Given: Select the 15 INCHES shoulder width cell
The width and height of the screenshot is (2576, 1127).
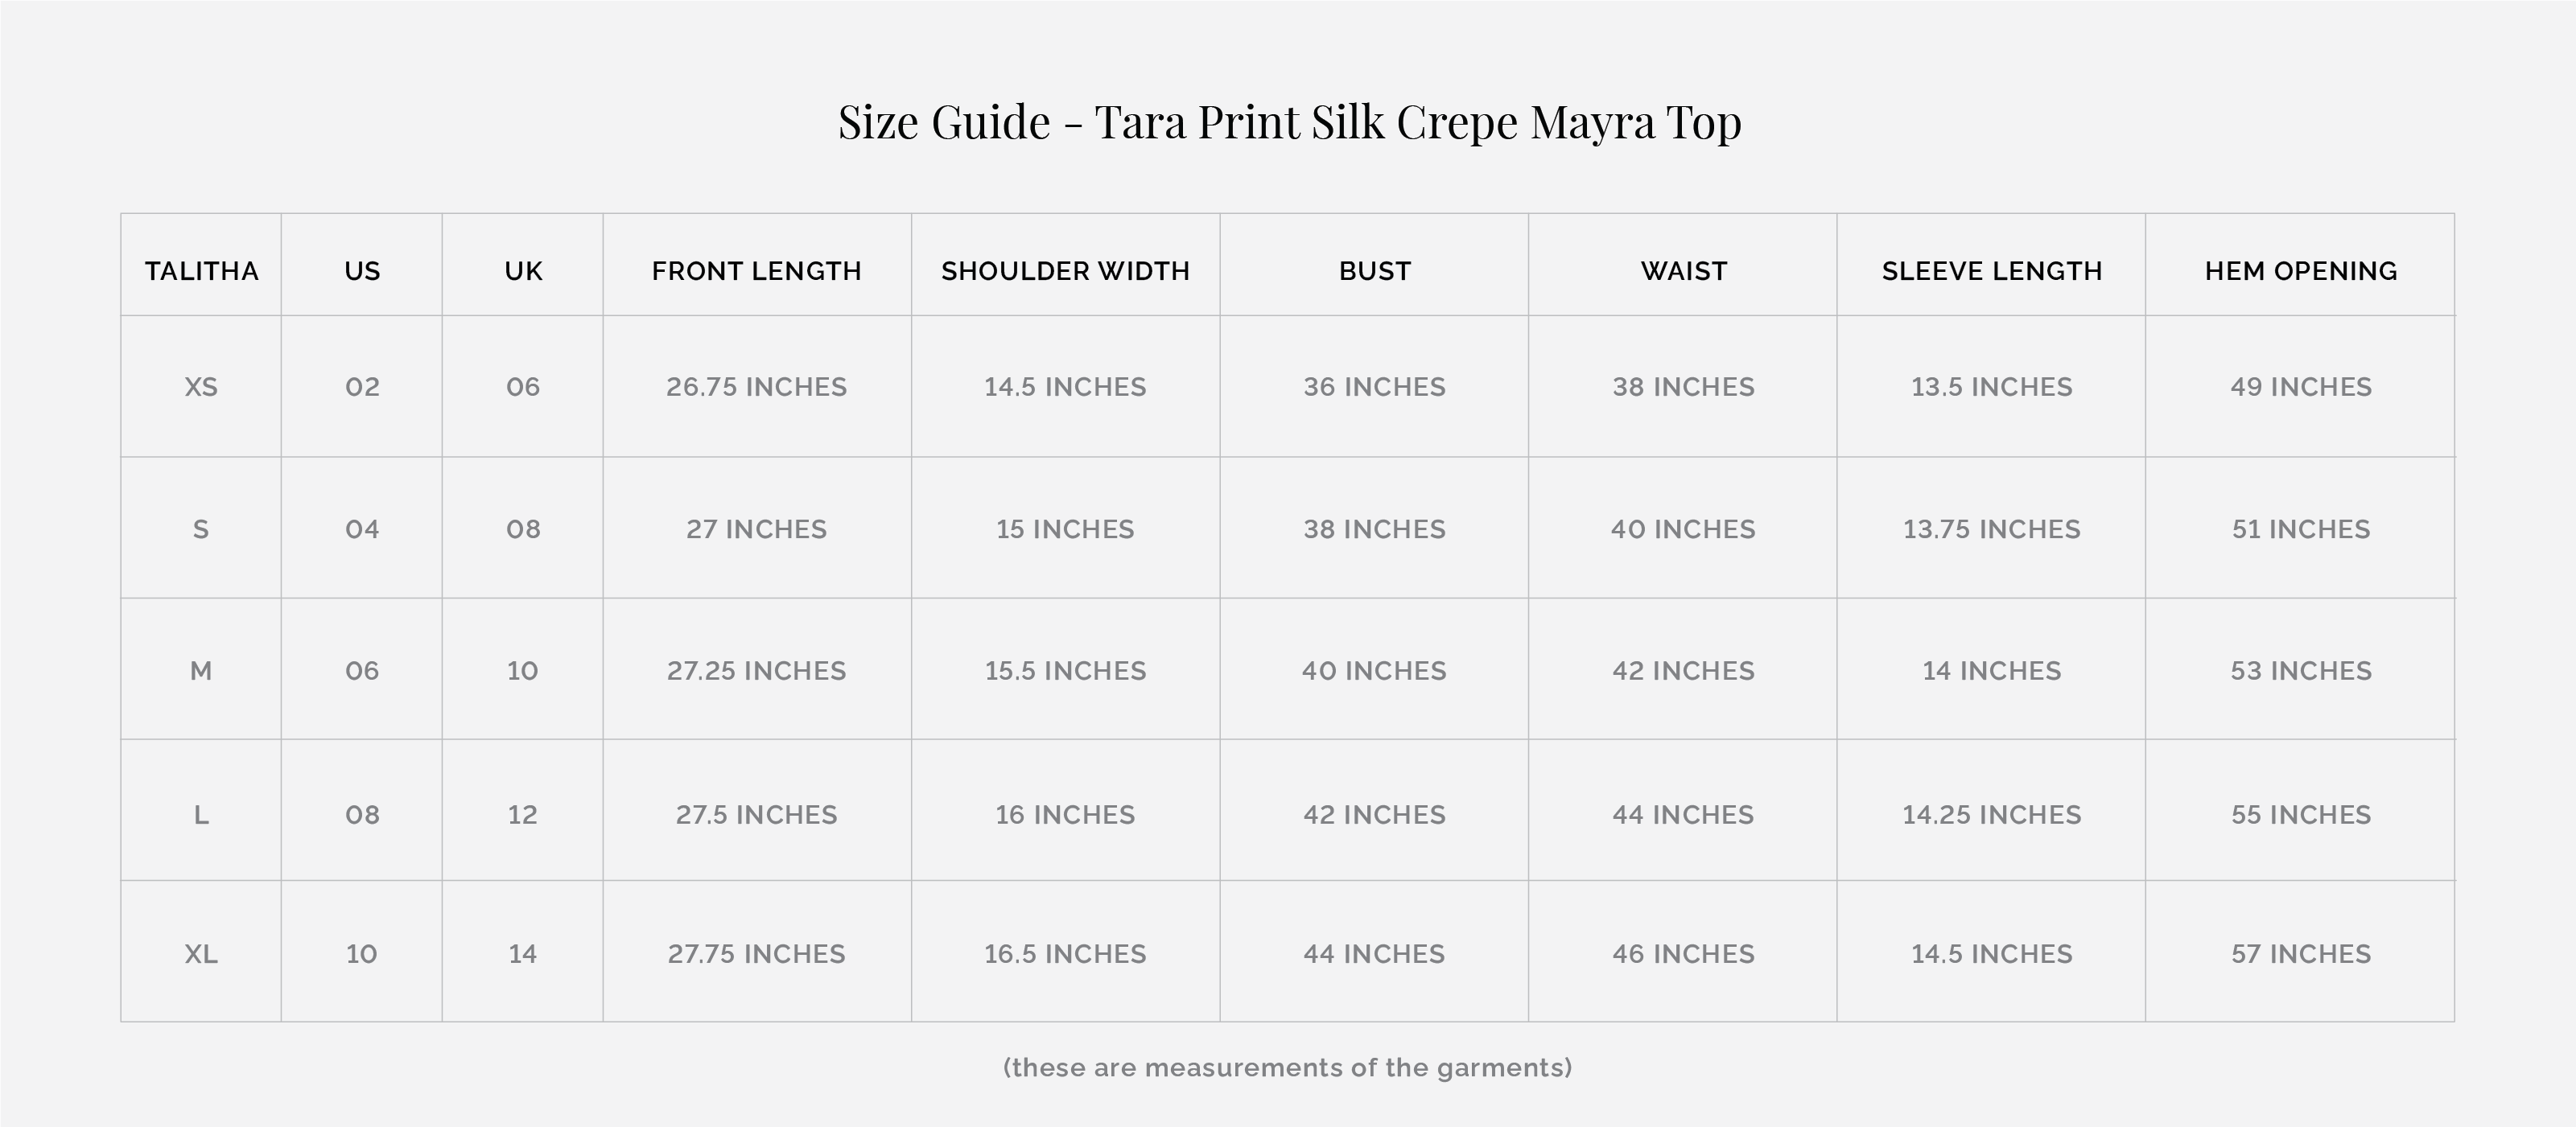Looking at the screenshot, I should tap(1065, 529).
